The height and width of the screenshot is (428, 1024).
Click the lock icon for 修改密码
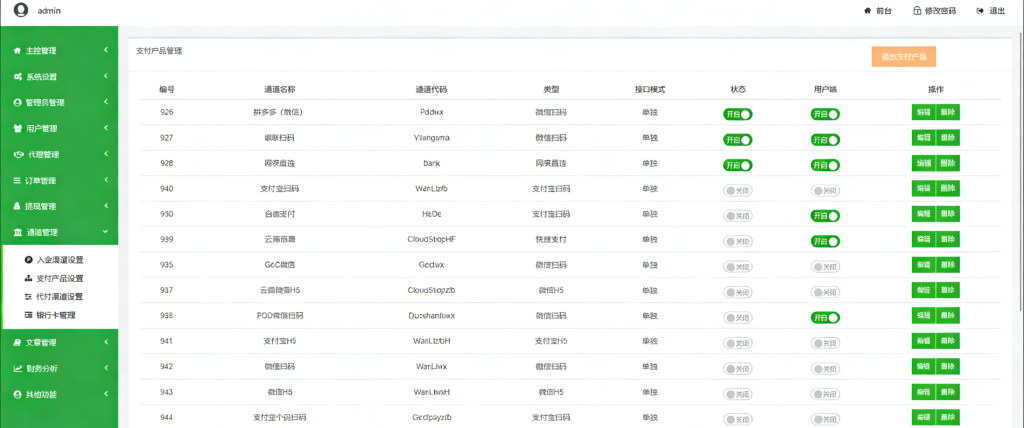click(916, 11)
